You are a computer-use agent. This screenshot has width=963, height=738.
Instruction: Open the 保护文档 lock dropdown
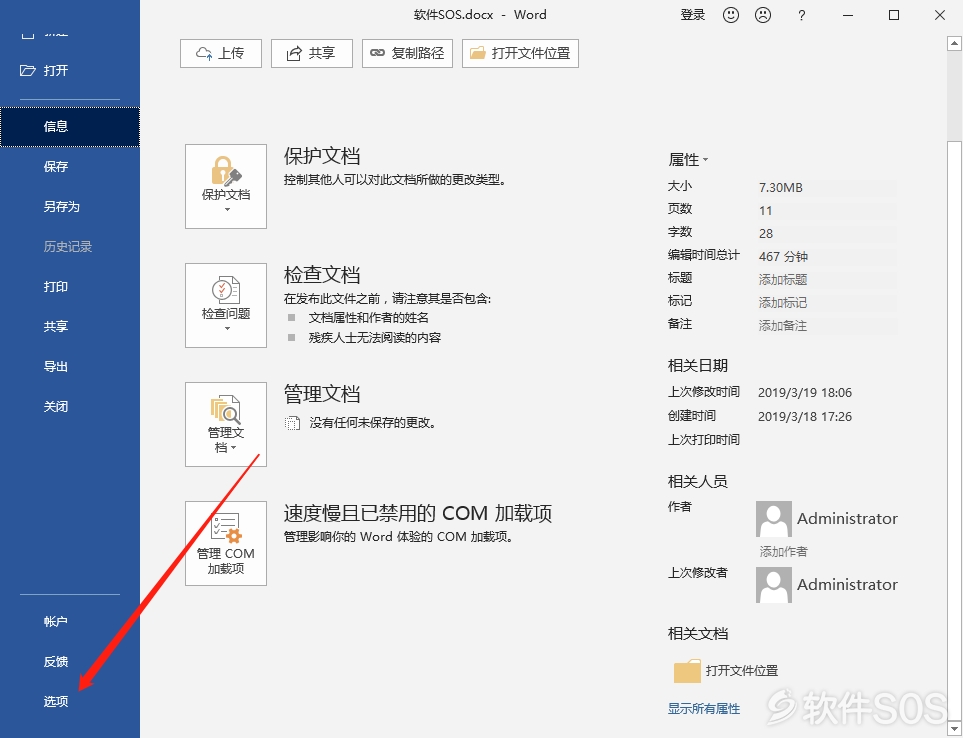tap(226, 187)
